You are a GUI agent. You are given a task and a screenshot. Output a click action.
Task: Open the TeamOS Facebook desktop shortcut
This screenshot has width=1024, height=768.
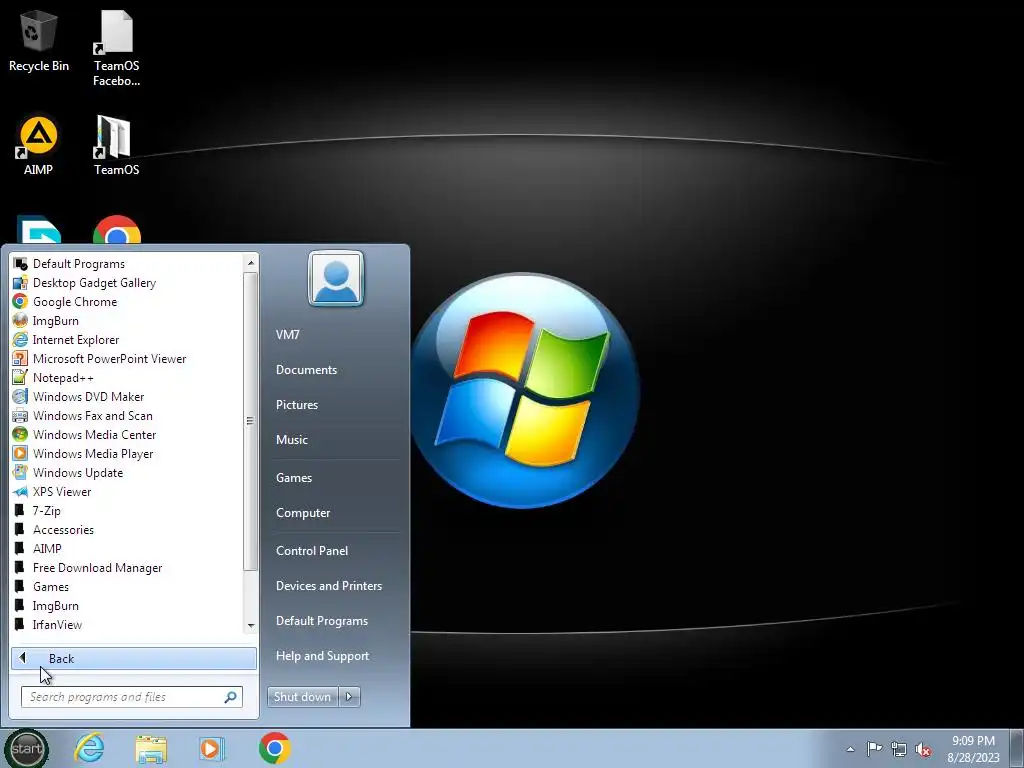tap(116, 48)
